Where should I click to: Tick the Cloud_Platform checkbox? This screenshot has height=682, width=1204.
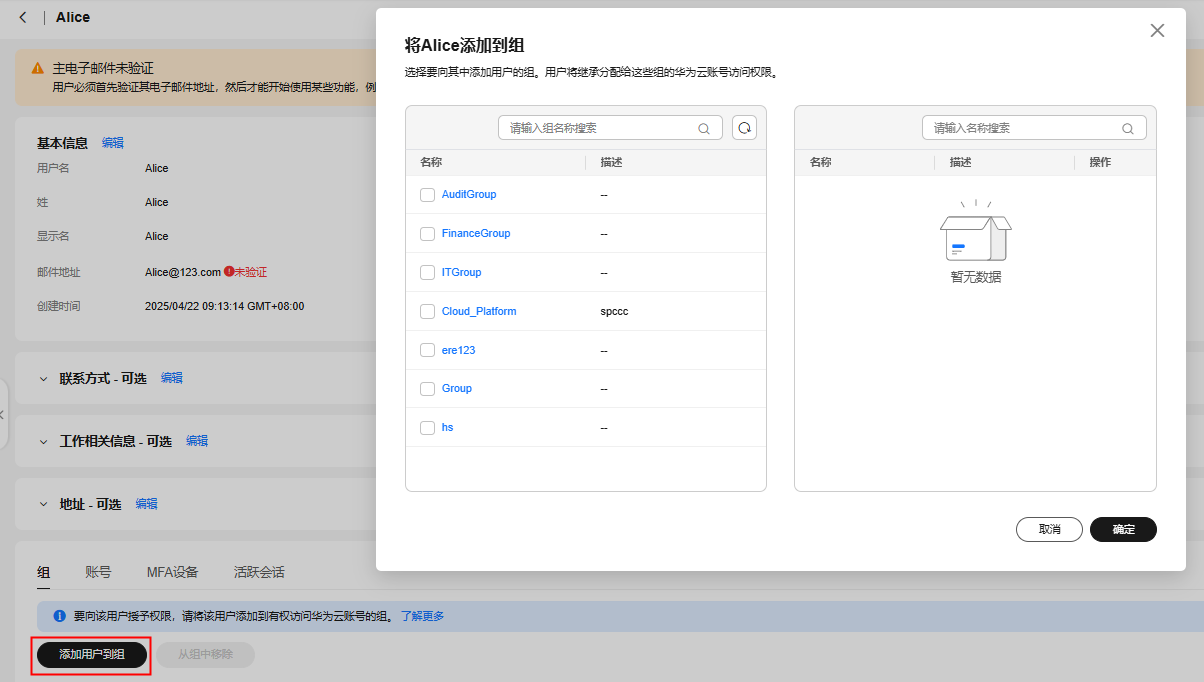click(x=427, y=312)
